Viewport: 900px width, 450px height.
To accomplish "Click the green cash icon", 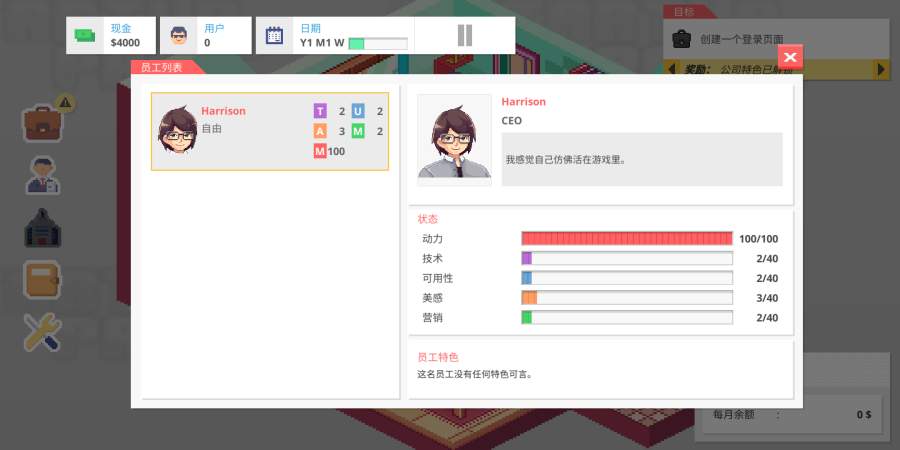I will coord(86,36).
